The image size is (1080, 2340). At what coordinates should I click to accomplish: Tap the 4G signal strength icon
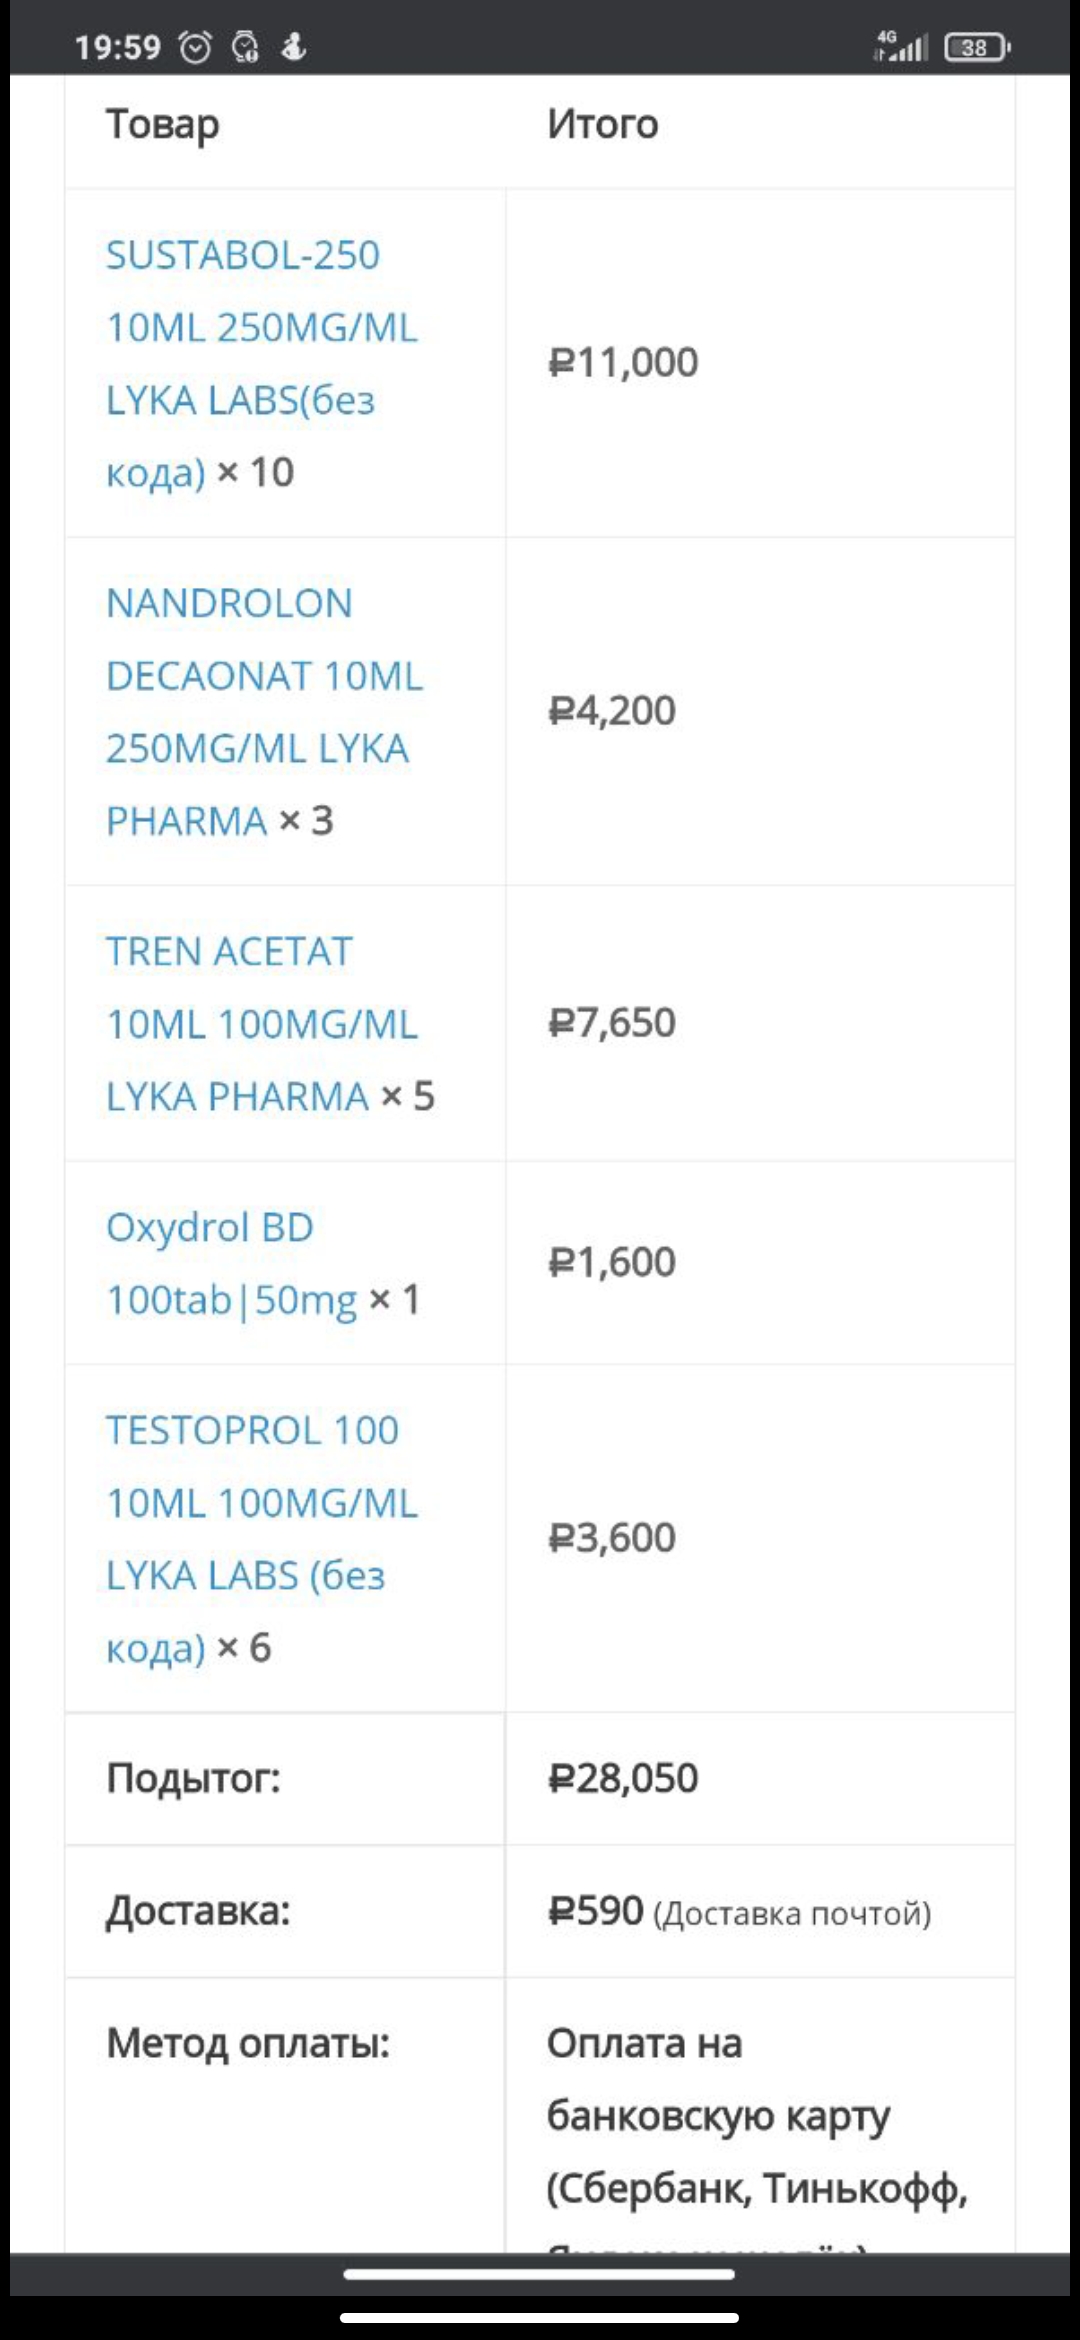[901, 46]
